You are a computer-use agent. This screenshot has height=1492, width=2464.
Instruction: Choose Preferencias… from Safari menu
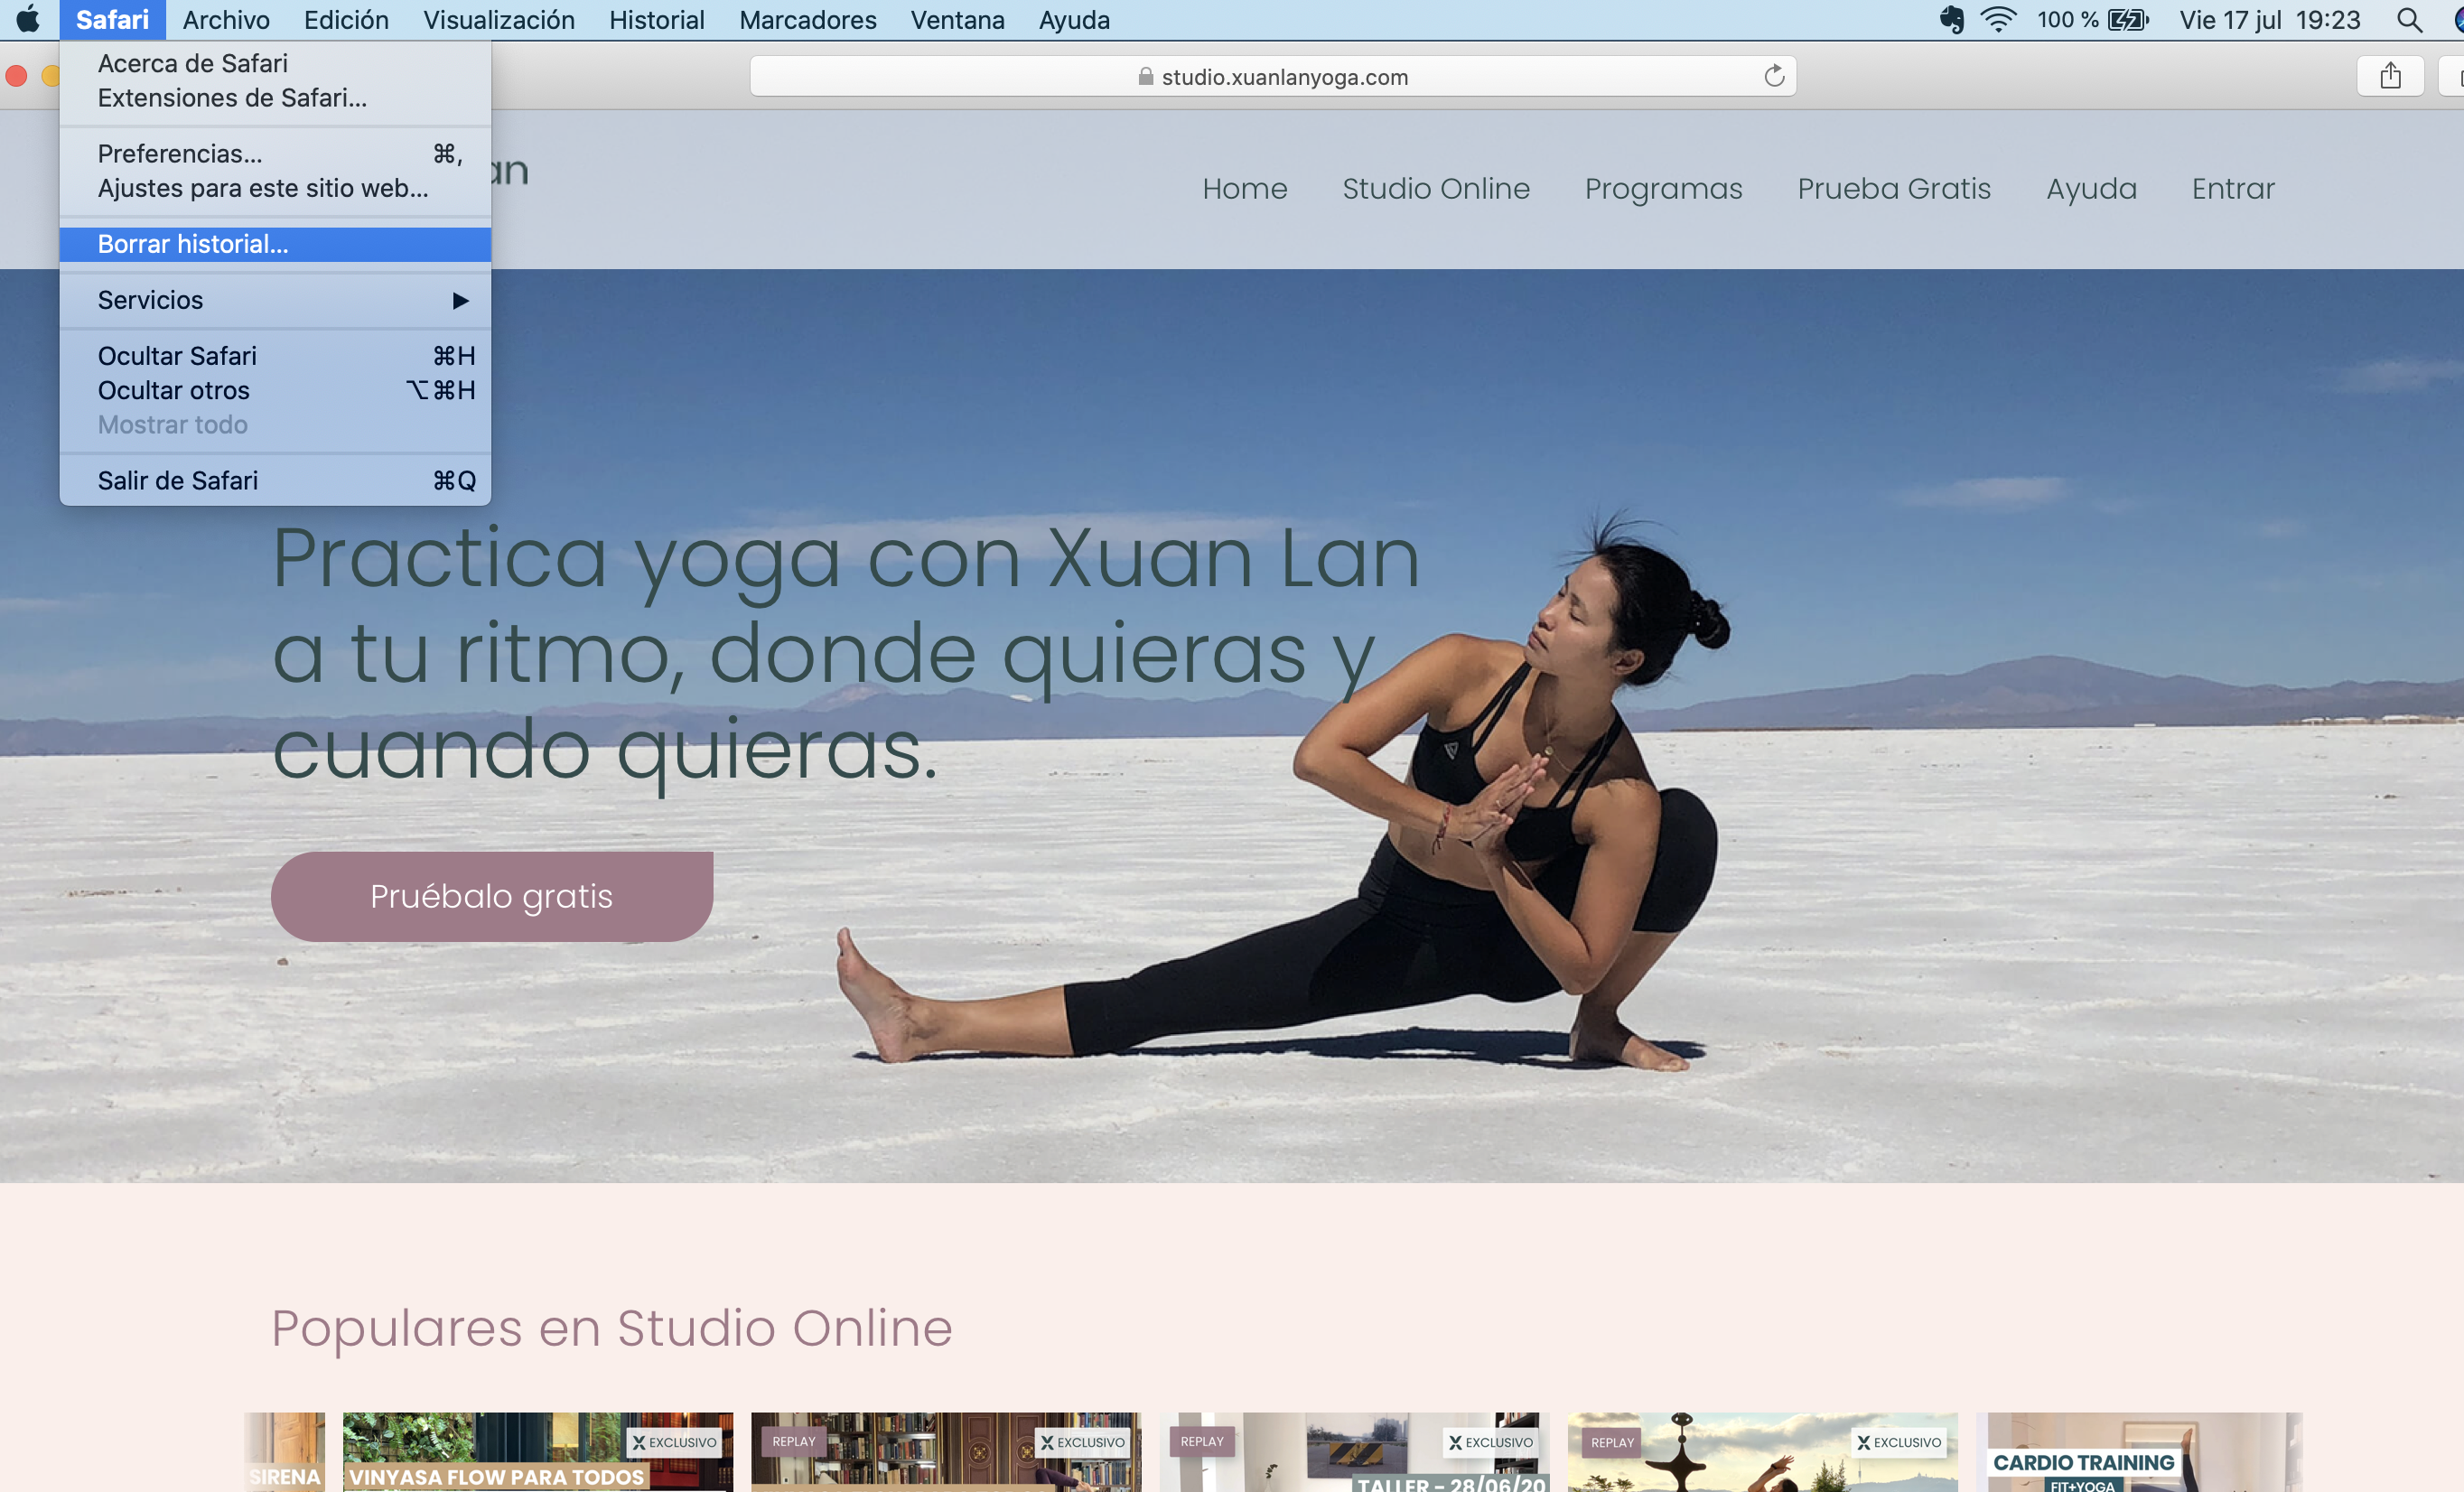(180, 154)
